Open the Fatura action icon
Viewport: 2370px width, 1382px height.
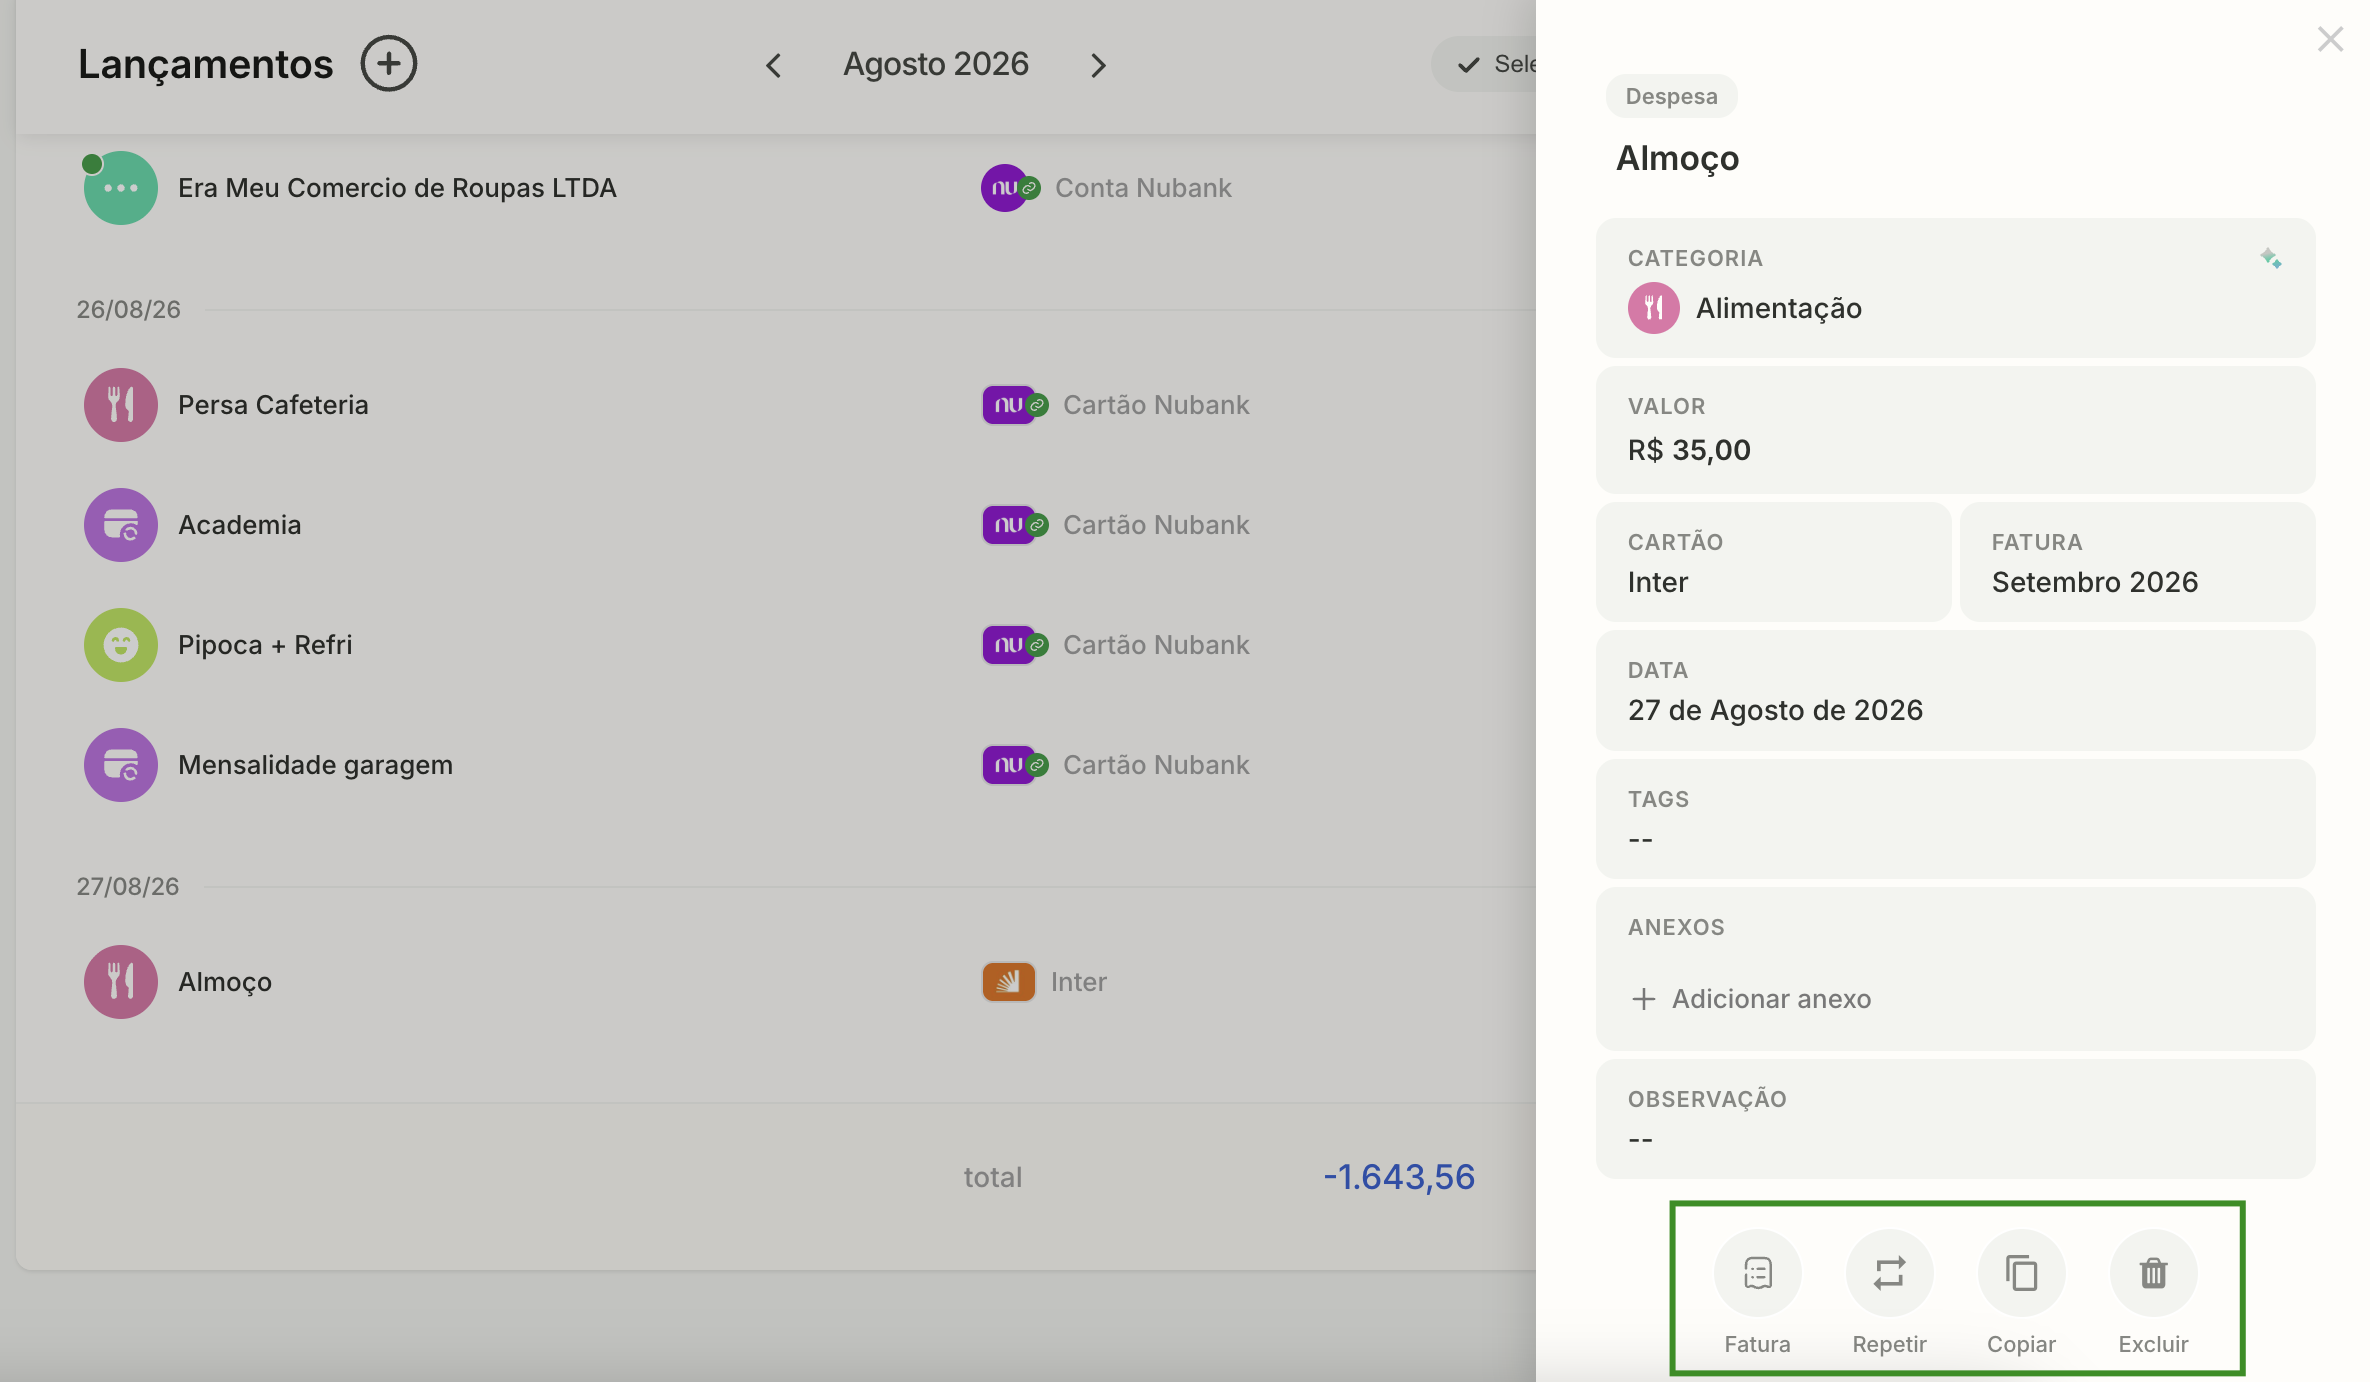(x=1757, y=1272)
